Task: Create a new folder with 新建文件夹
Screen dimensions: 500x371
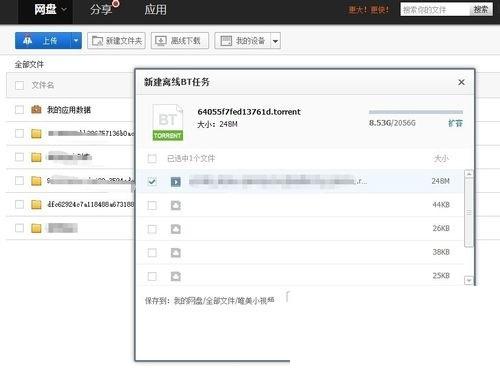Action: pyautogui.click(x=116, y=41)
